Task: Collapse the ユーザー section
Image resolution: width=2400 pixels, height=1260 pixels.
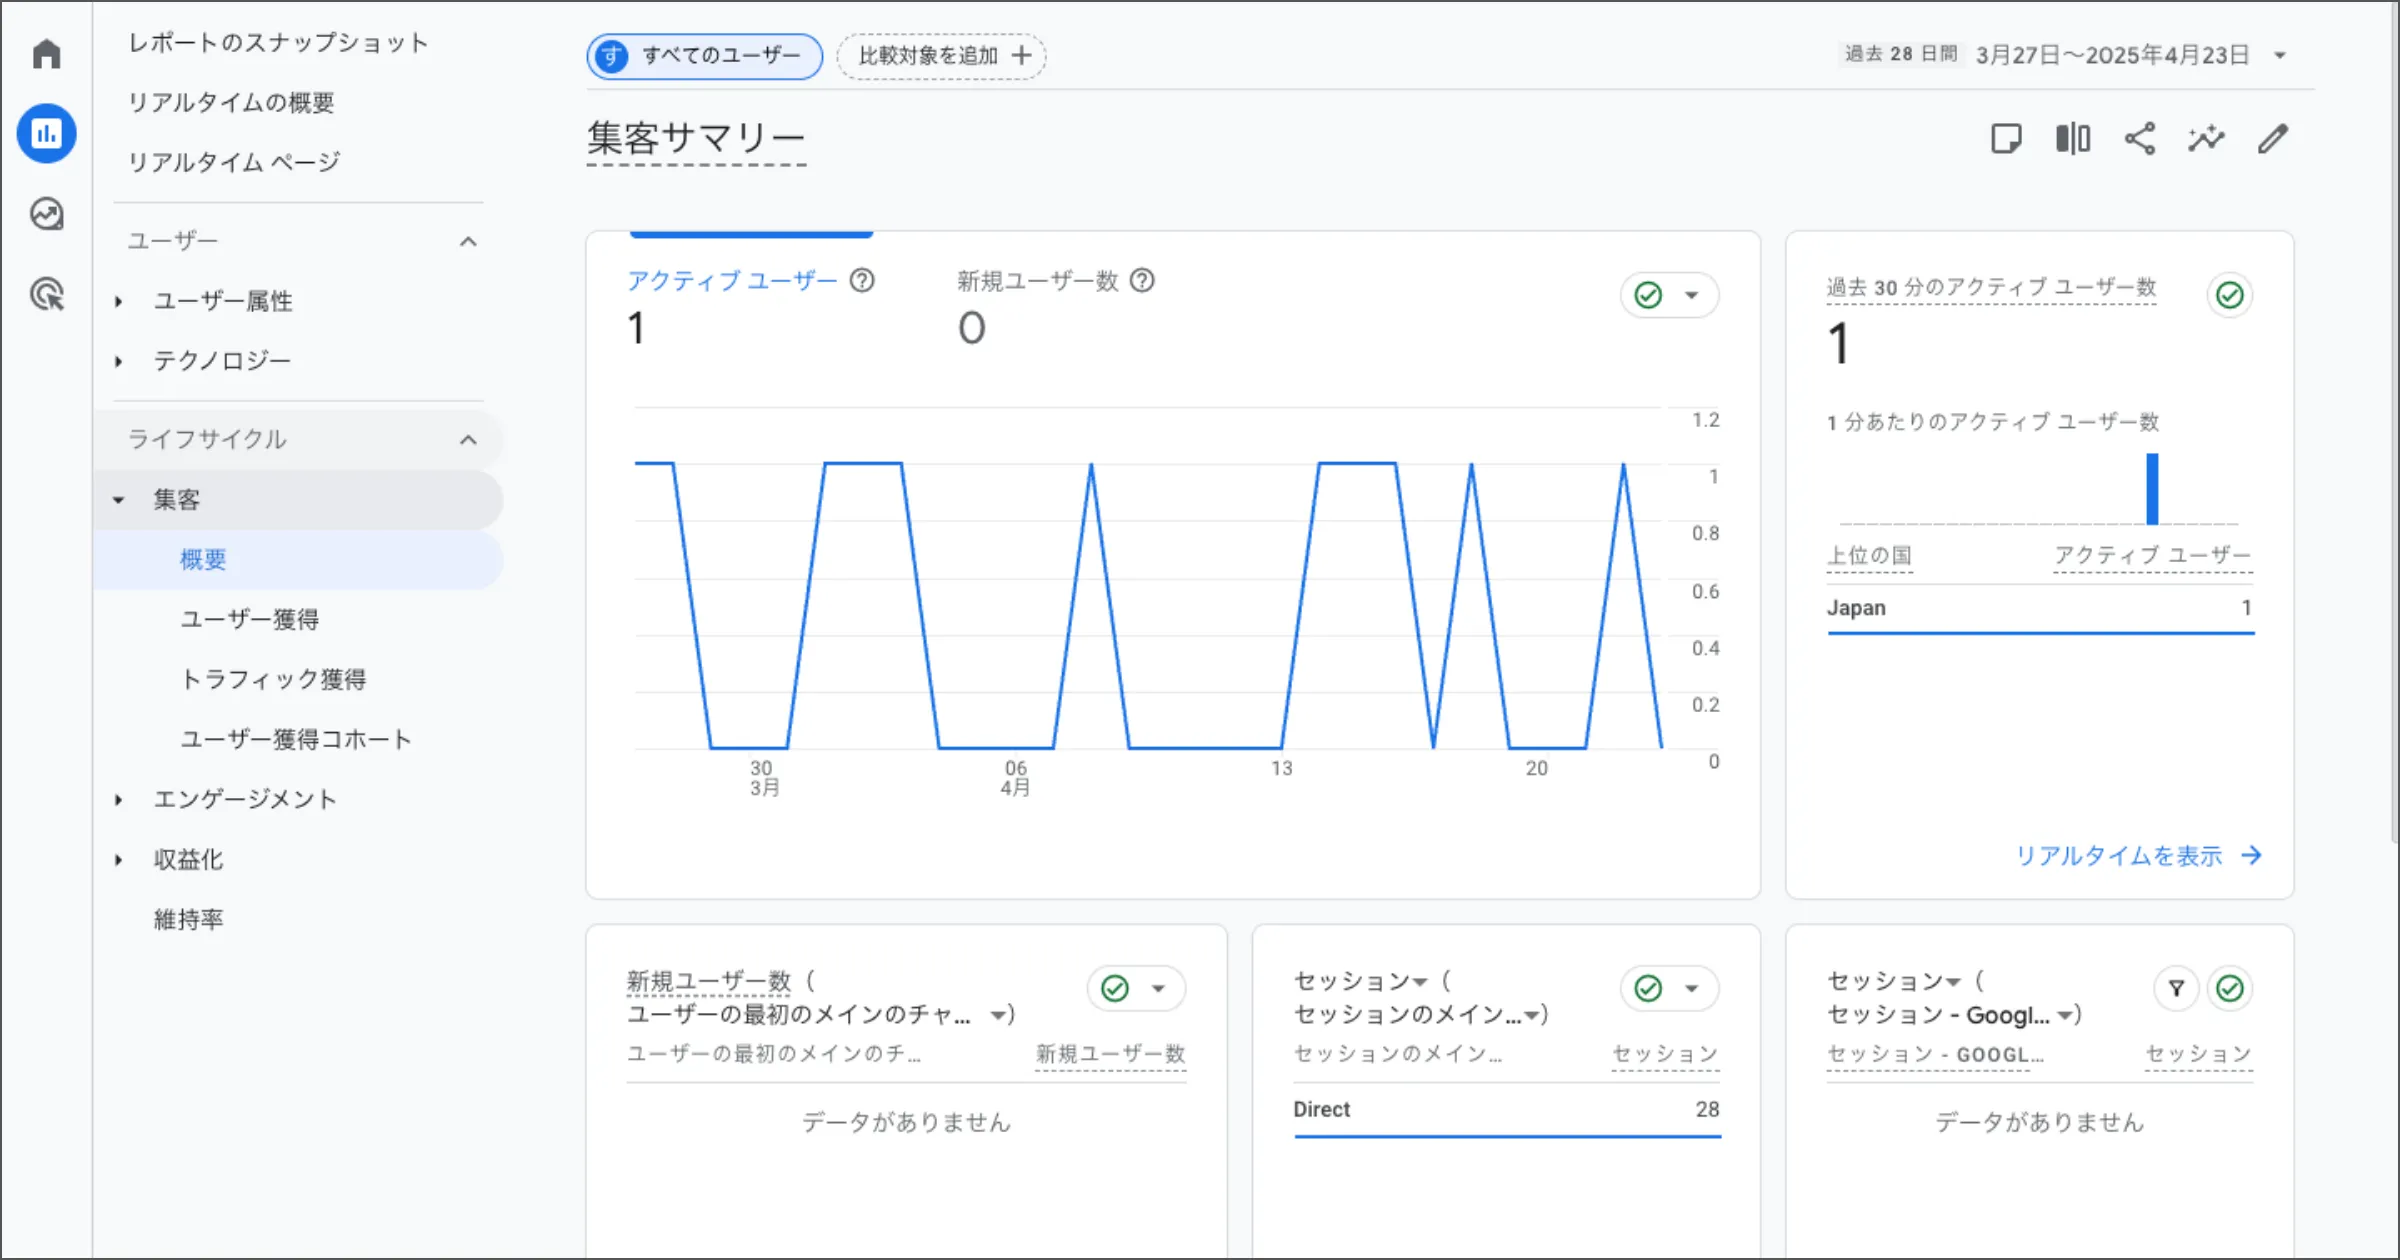Action: (468, 241)
